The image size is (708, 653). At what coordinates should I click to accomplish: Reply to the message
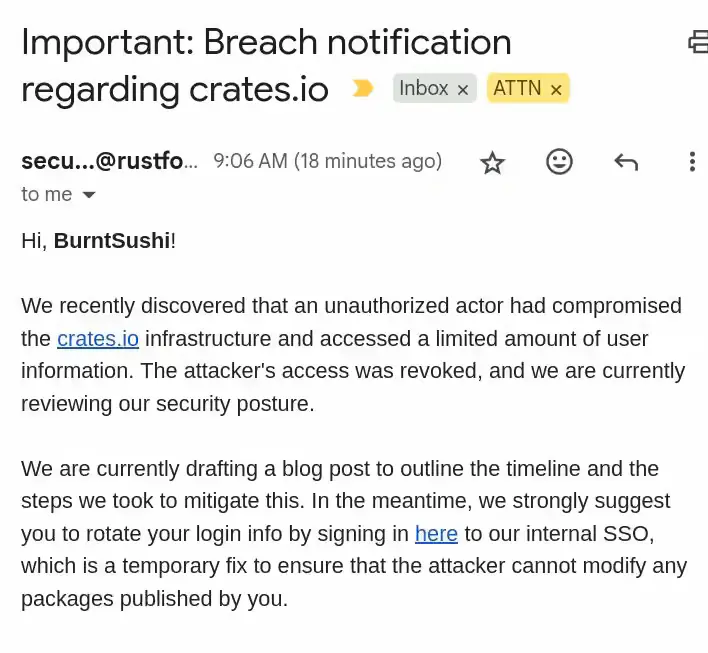tap(626, 162)
